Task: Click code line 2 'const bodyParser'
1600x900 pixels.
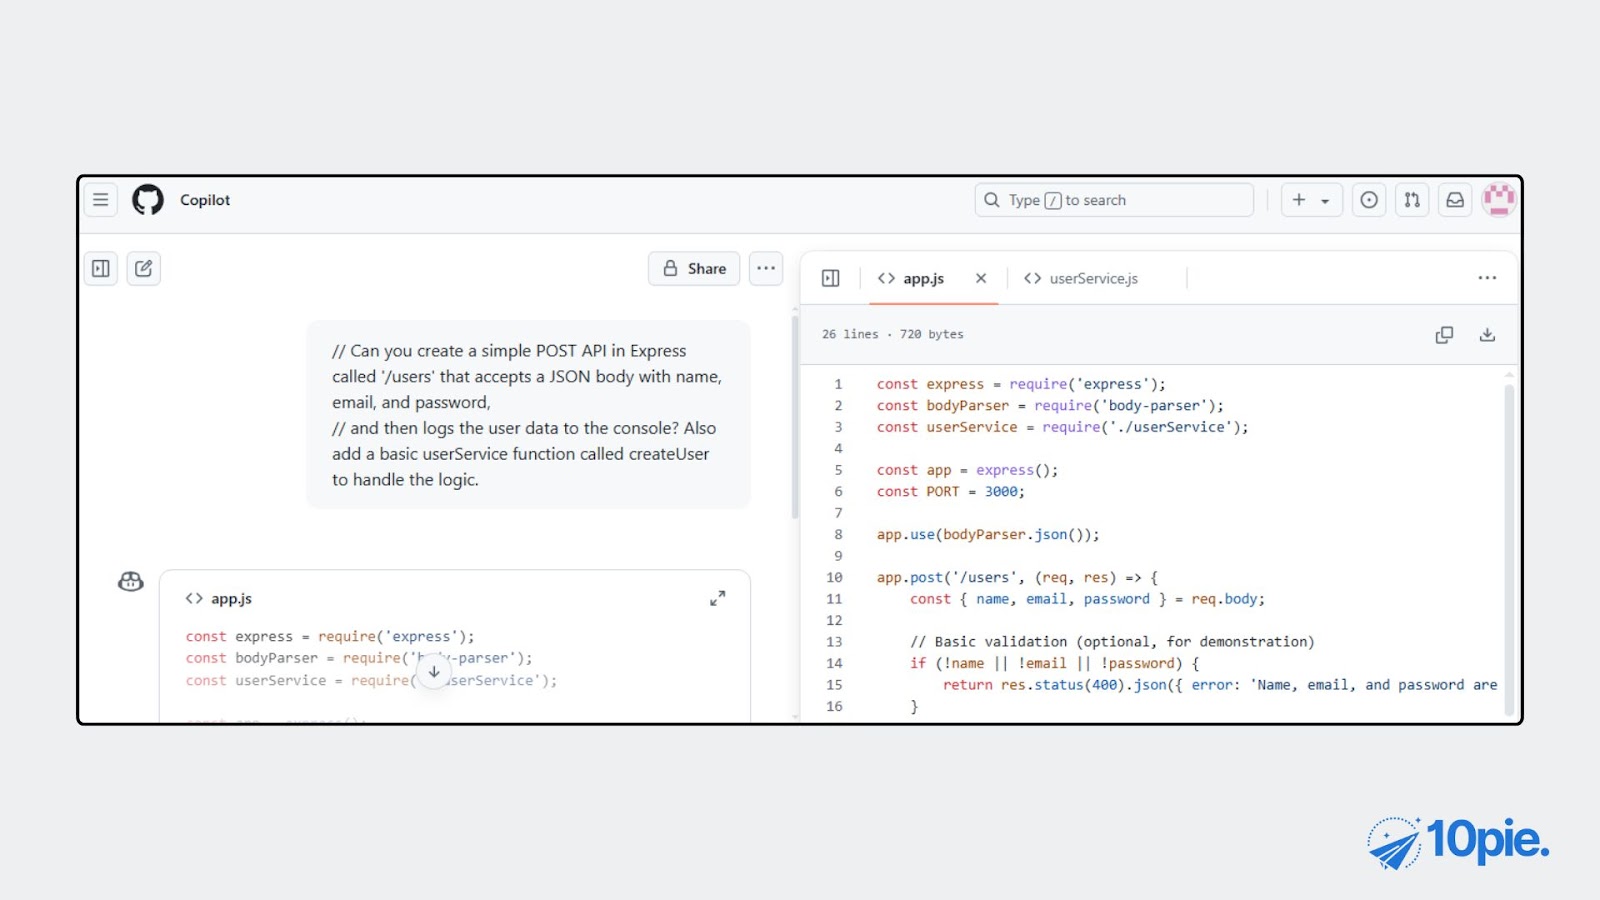Action: coord(1050,405)
